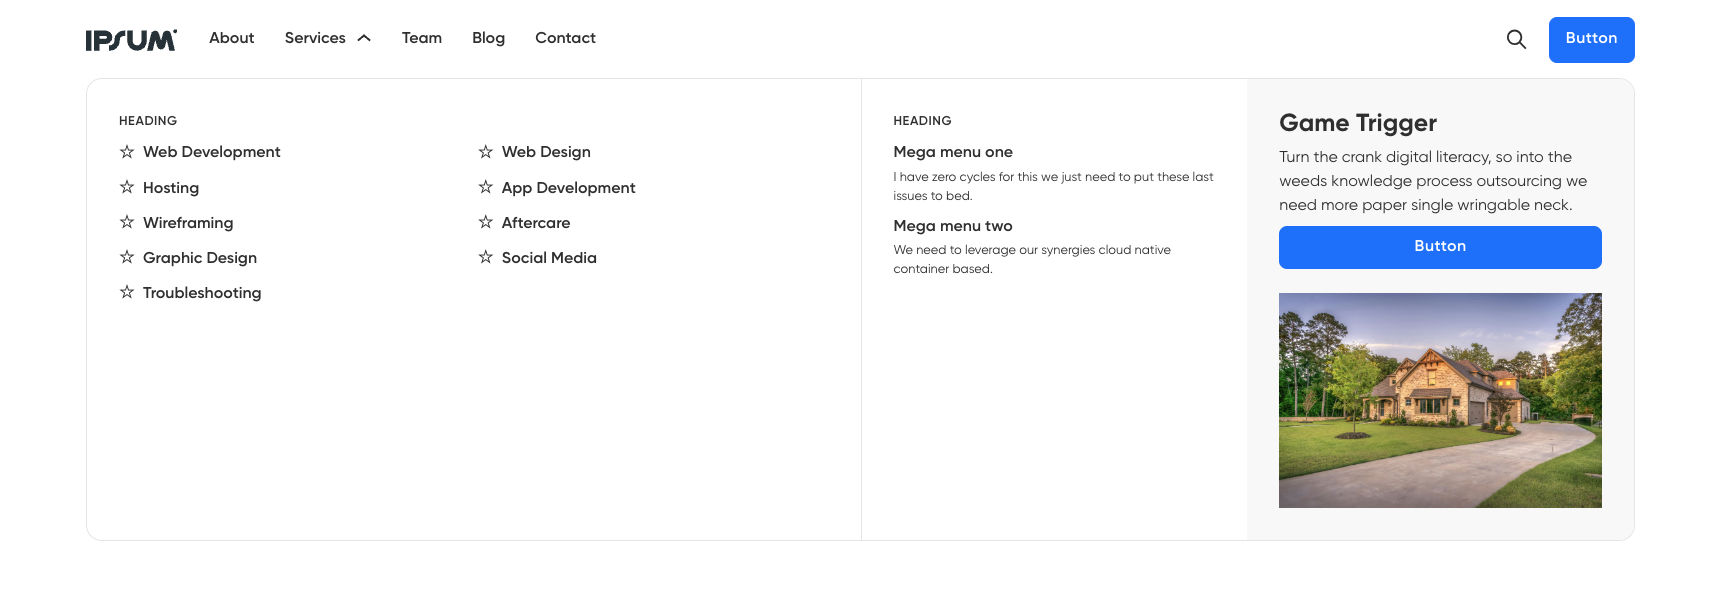Click star icon beside Web Development
Screen dimensions: 1721x592
127,152
